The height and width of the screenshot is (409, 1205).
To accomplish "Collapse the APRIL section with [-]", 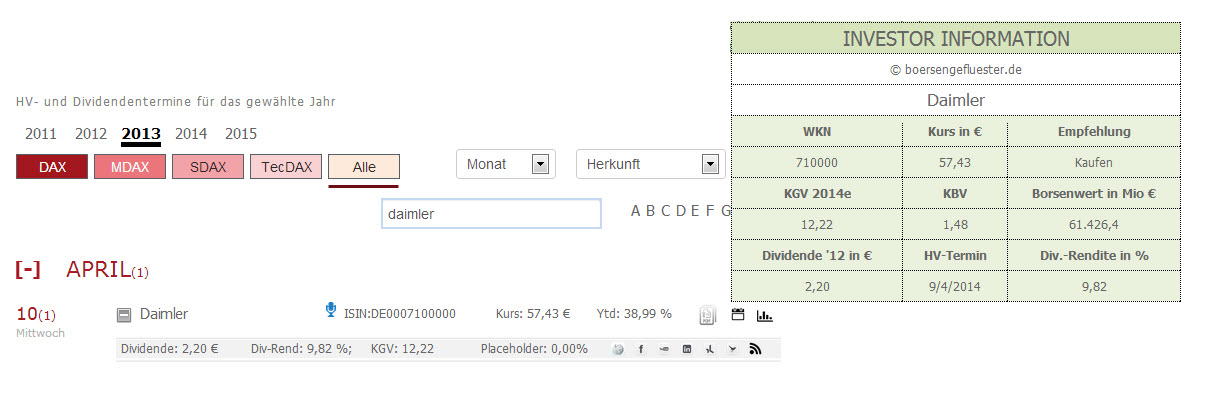I will click(28, 269).
